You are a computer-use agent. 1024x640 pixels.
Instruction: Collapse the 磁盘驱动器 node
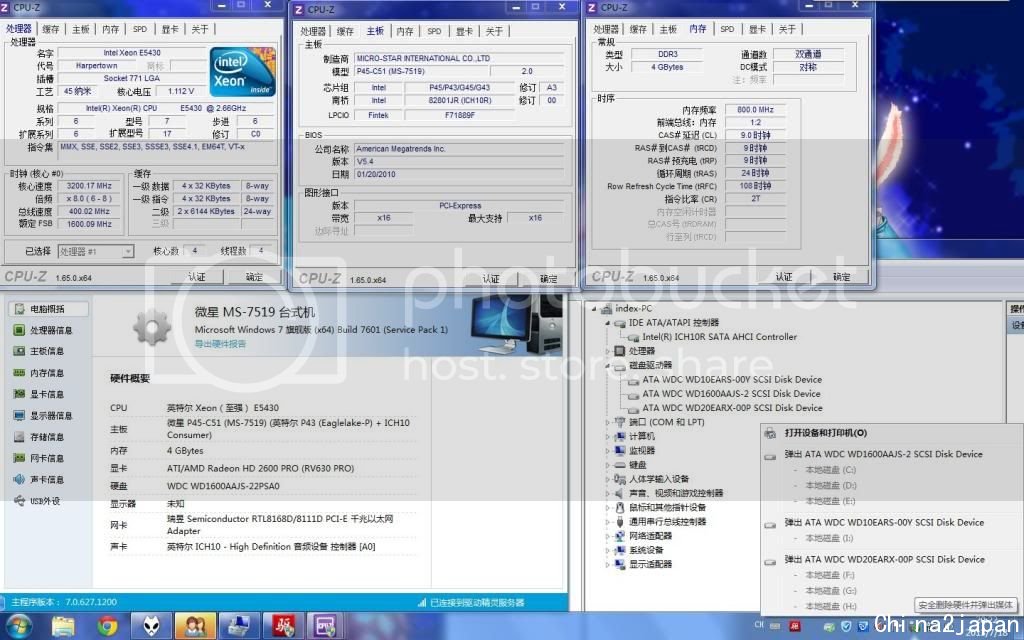click(x=607, y=365)
